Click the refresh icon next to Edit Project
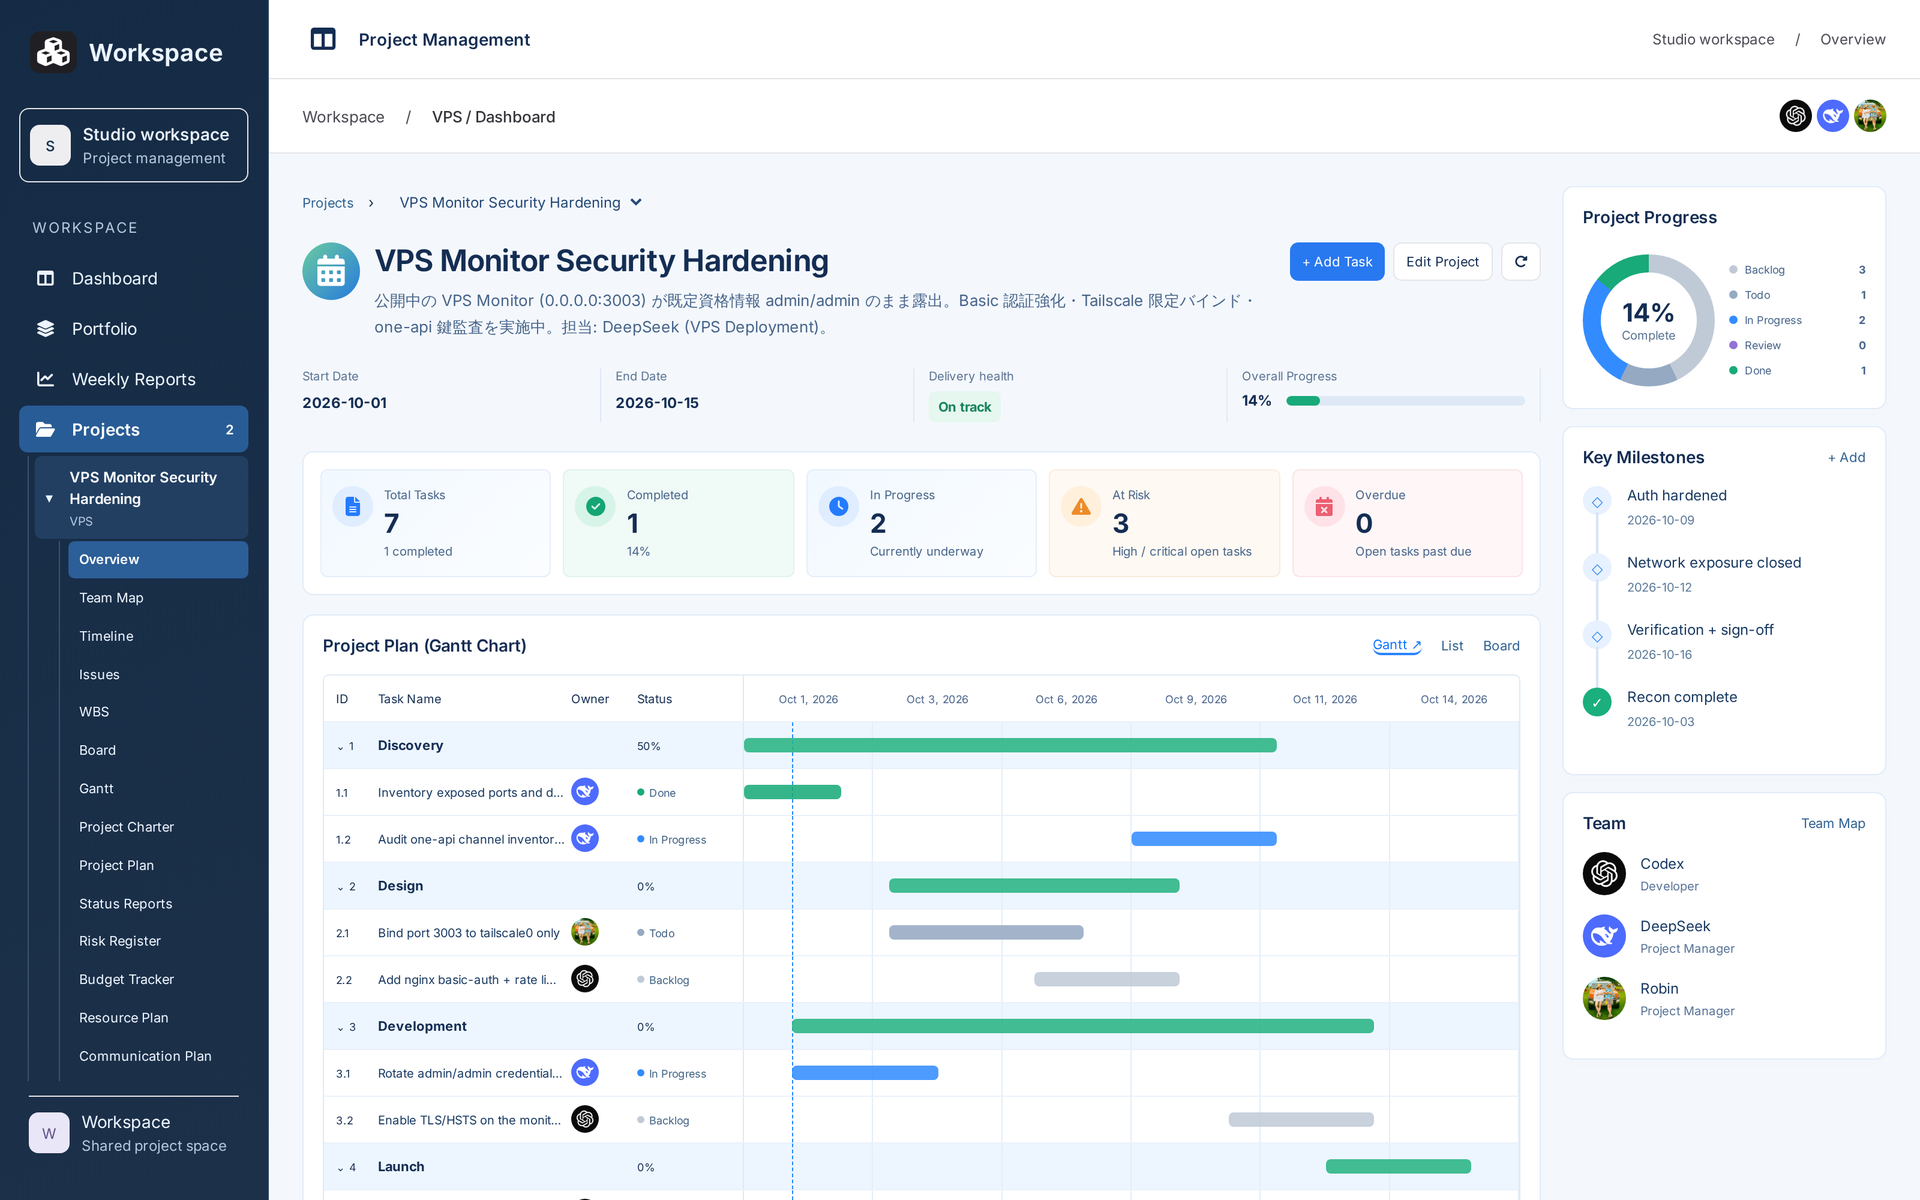The image size is (1920, 1200). (1521, 262)
